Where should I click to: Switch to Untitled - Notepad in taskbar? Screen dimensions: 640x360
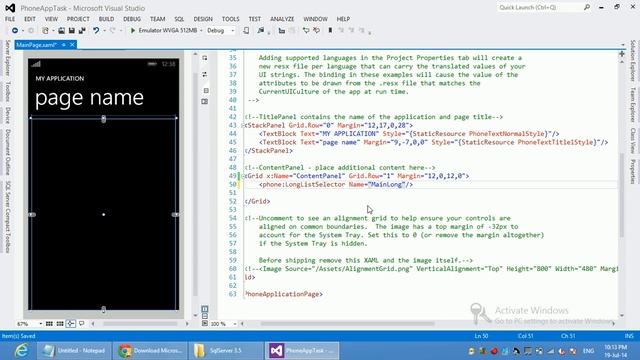click(74, 351)
